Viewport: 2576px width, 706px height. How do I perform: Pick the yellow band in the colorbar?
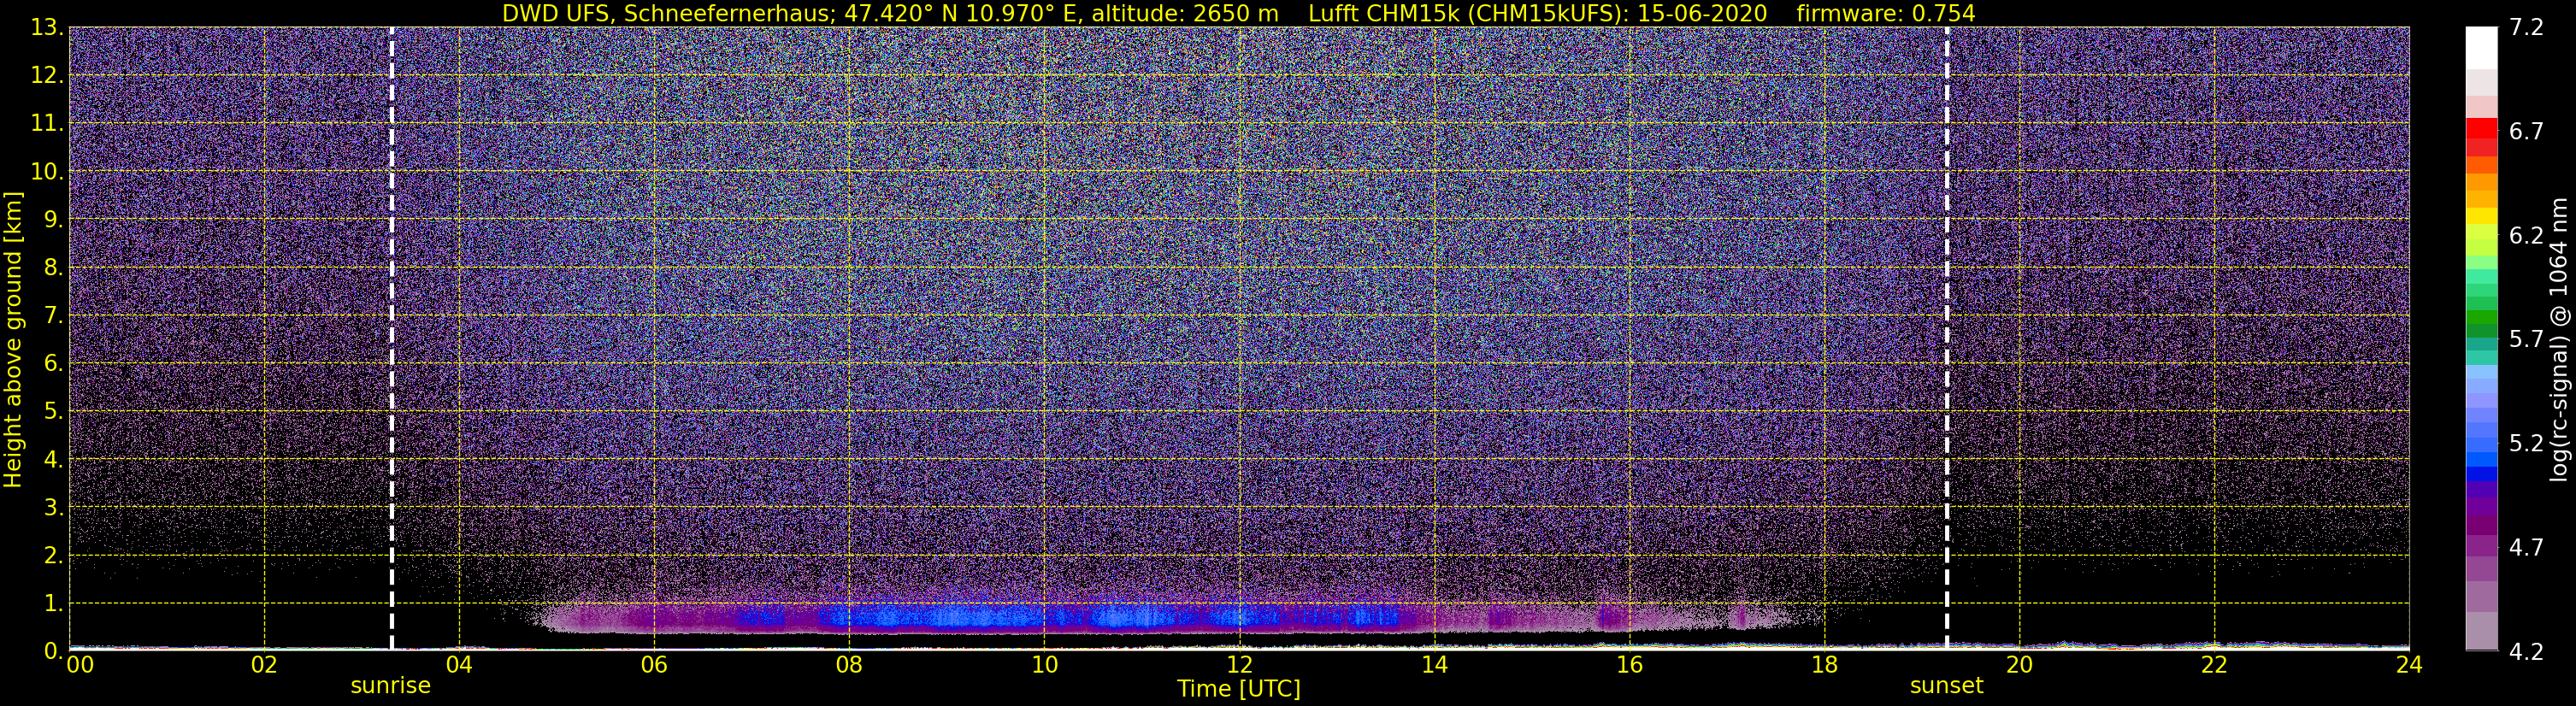pyautogui.click(x=2481, y=216)
